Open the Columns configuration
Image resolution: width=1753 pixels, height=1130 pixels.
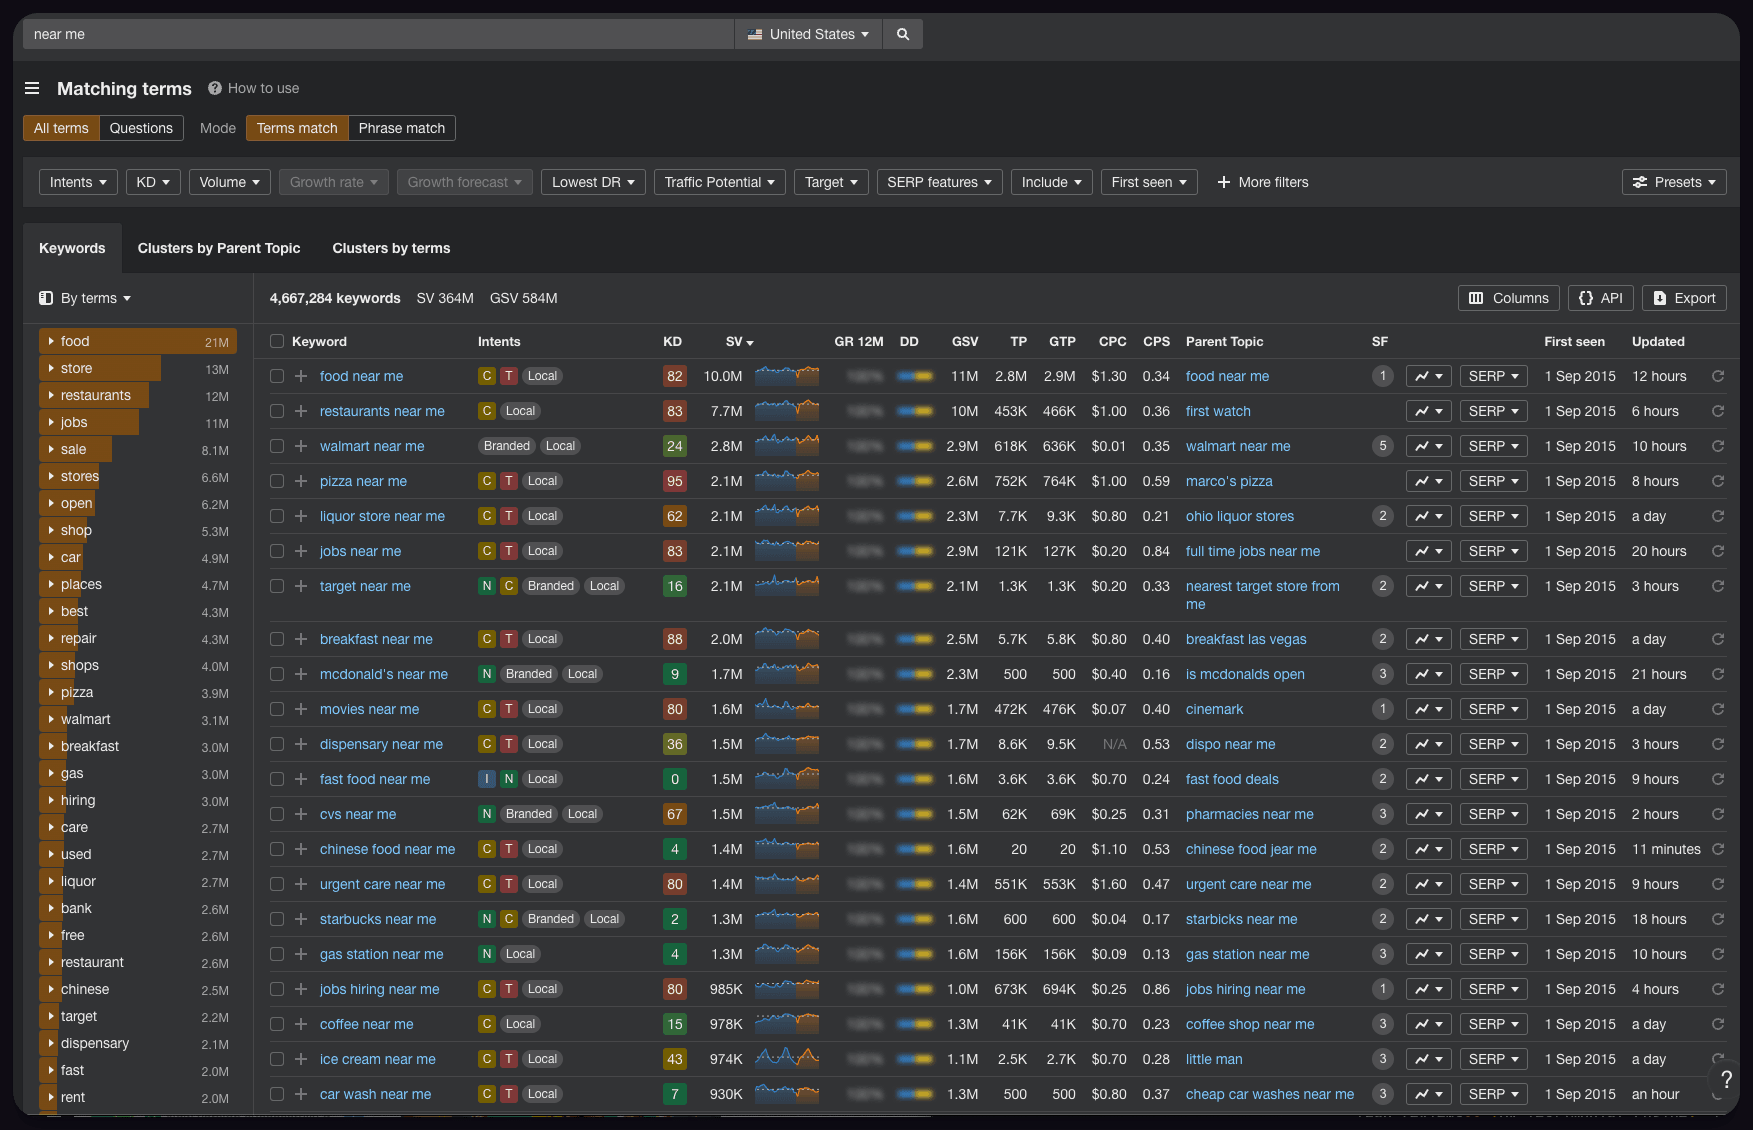point(1508,298)
